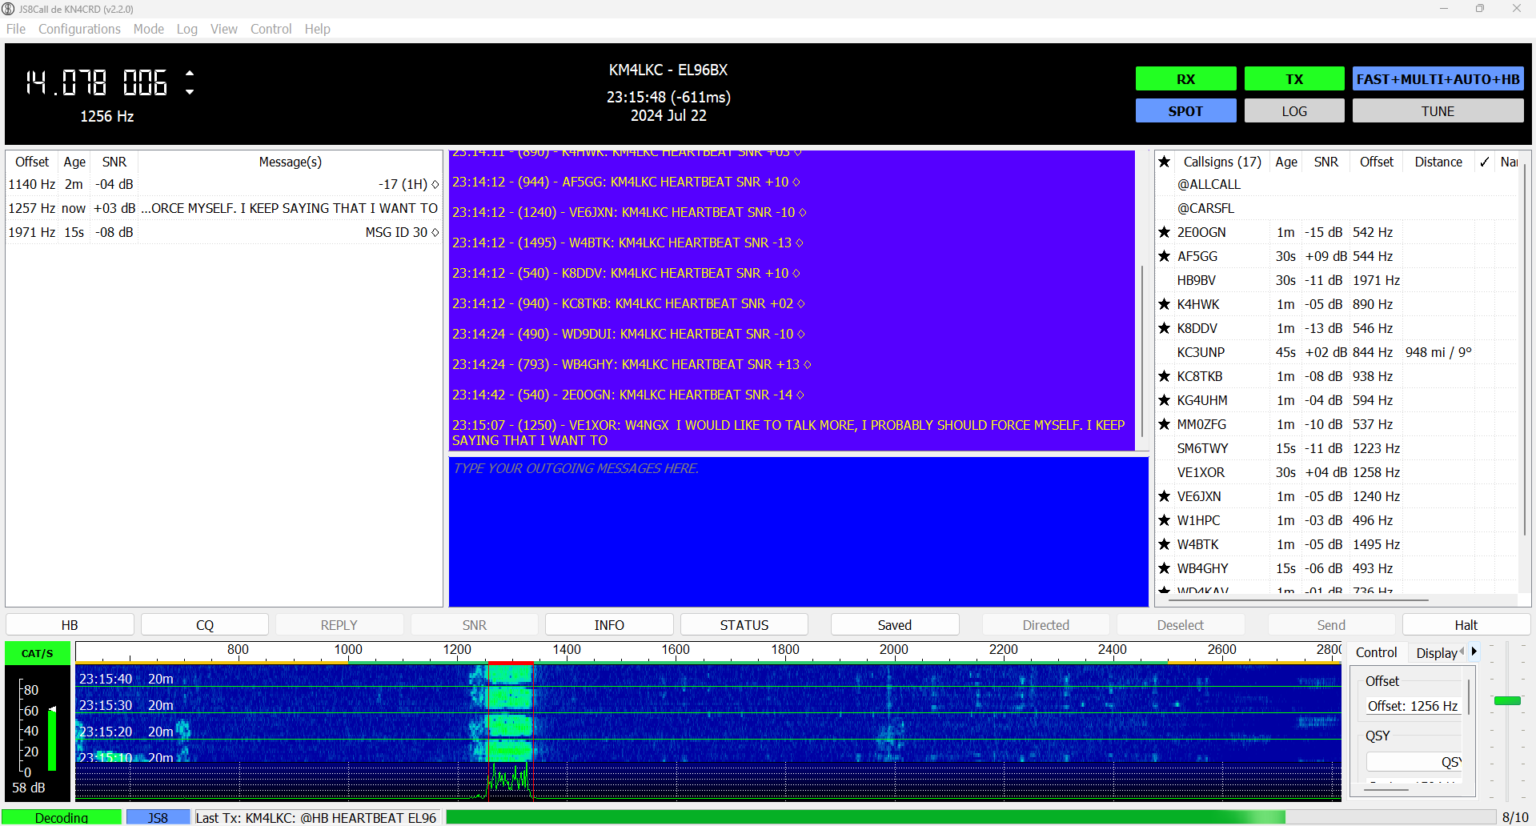Image resolution: width=1536 pixels, height=826 pixels.
Task: Click the 1400 mark on waterfall scale
Action: pyautogui.click(x=566, y=649)
